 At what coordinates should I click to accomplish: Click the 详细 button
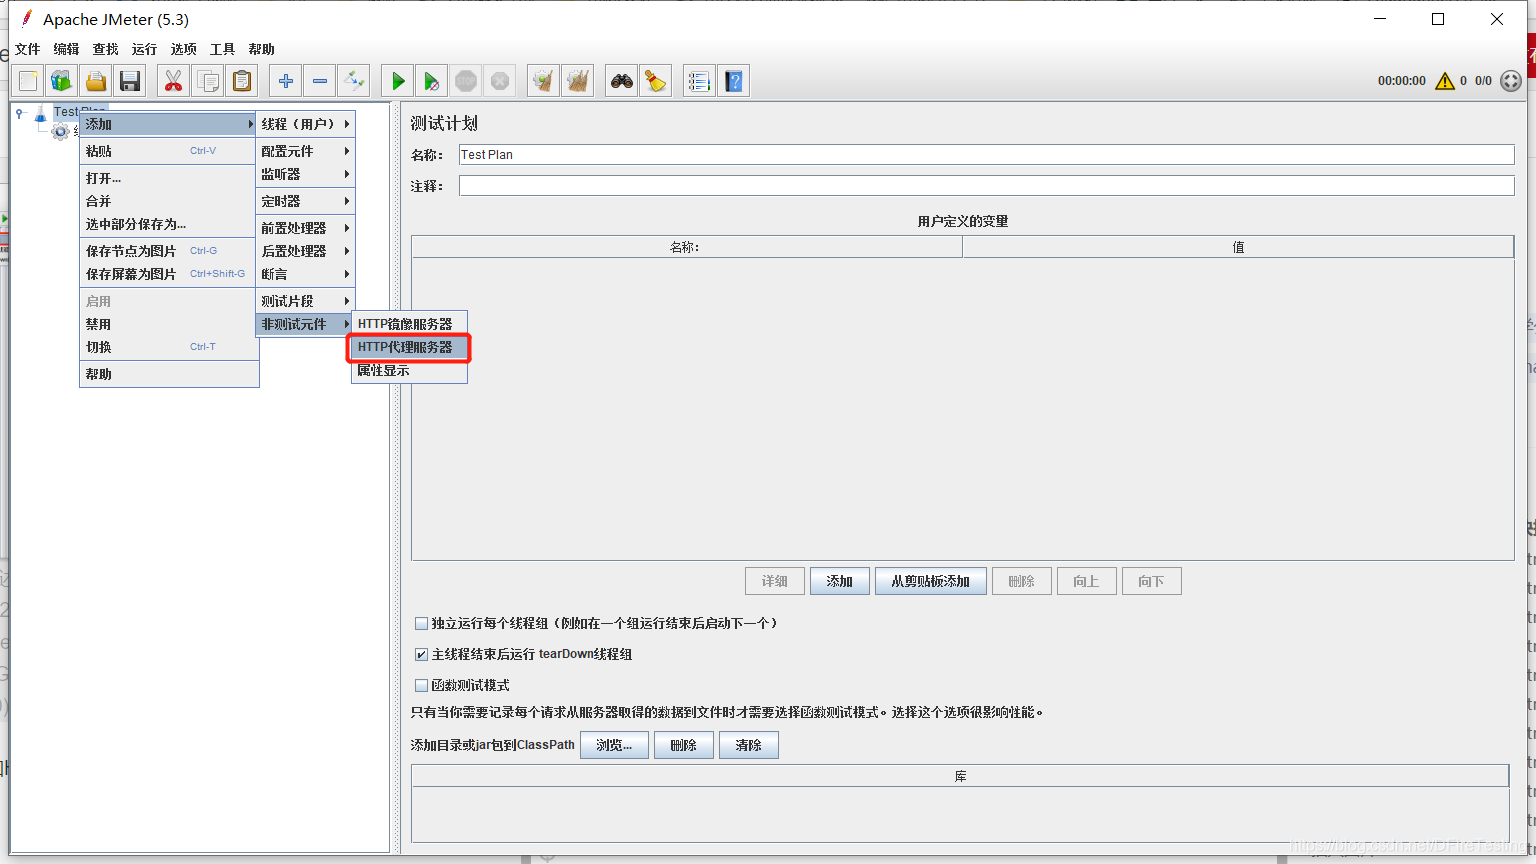pyautogui.click(x=775, y=581)
